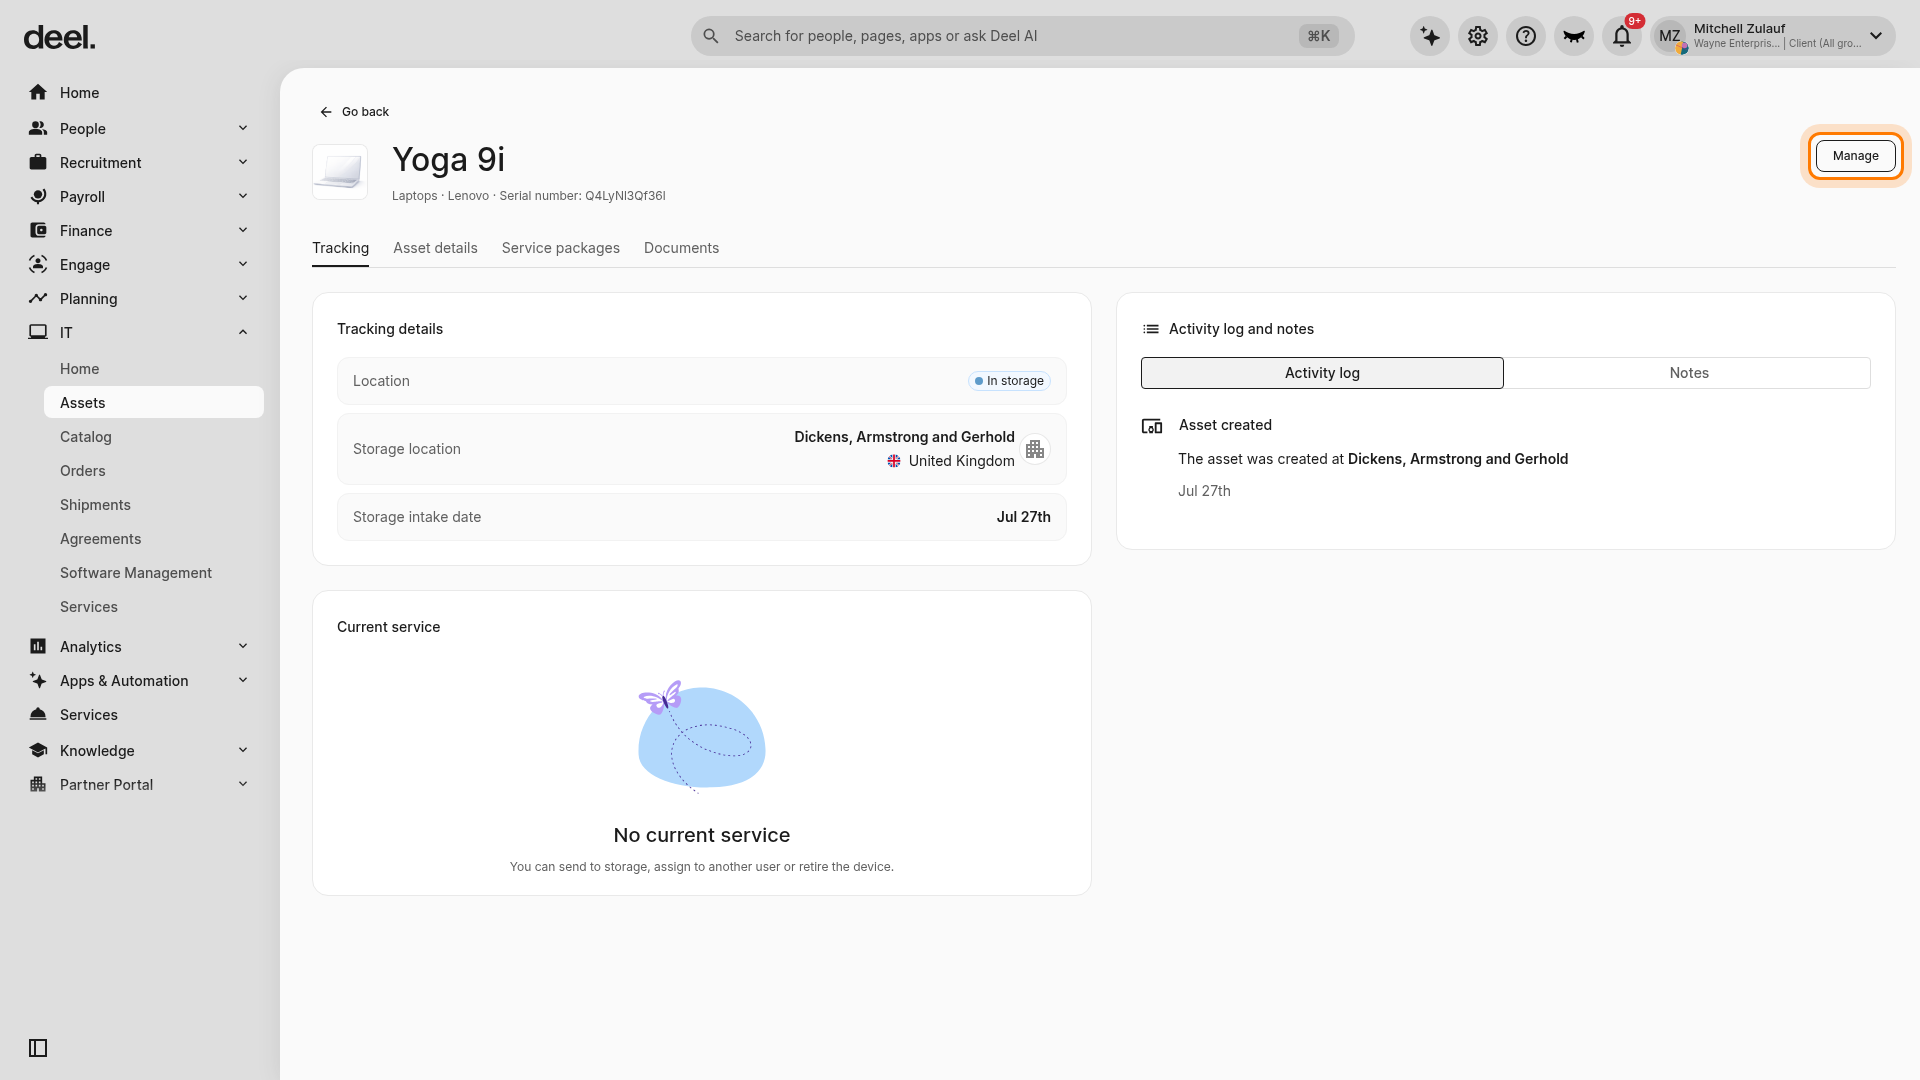This screenshot has width=1920, height=1080.
Task: Click the serial number Q4LyNI3Qf36I text
Action: coord(625,196)
